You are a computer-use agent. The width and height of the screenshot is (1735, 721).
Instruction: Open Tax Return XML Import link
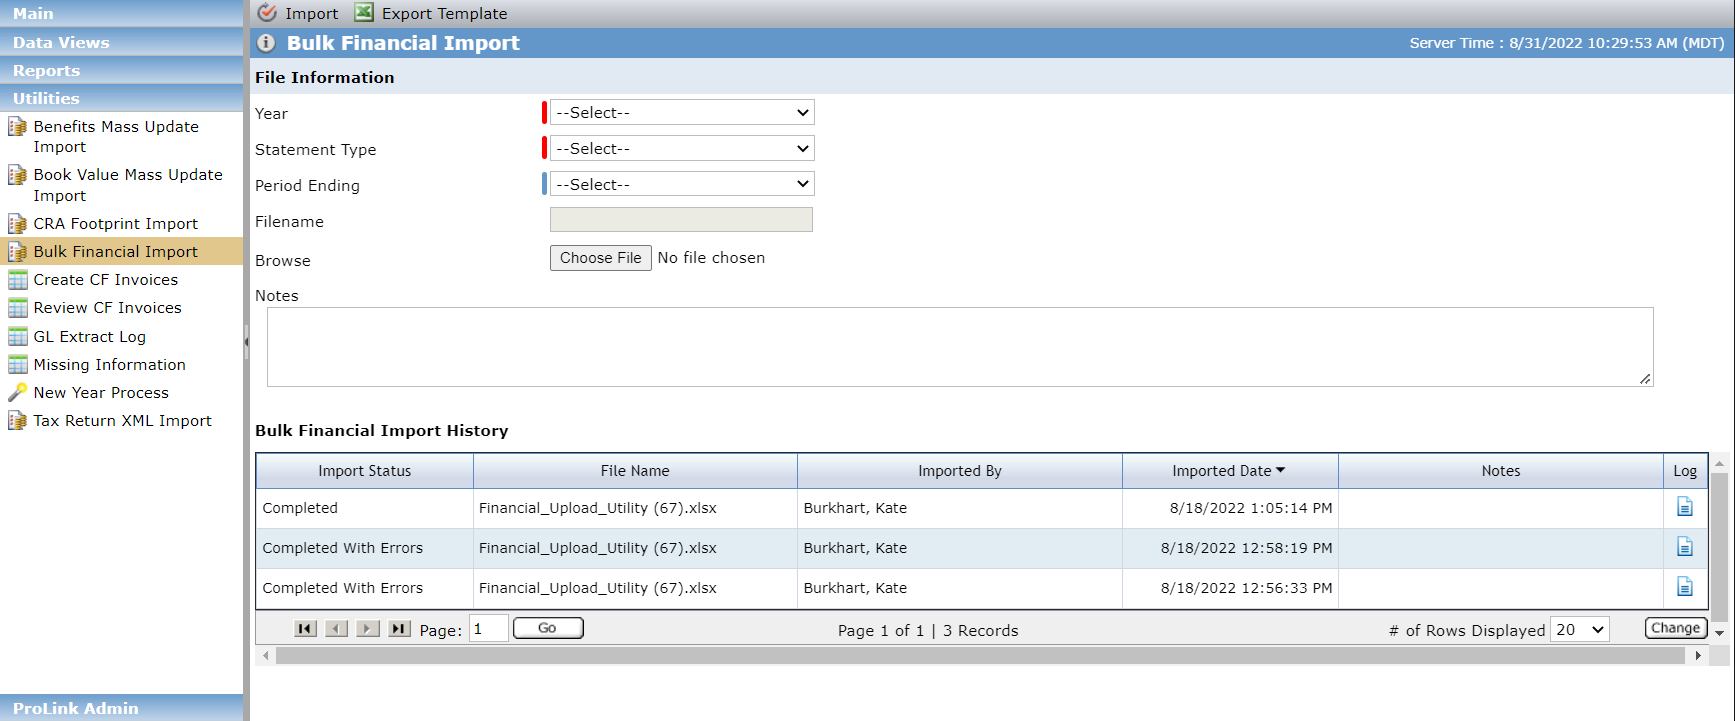(x=123, y=421)
